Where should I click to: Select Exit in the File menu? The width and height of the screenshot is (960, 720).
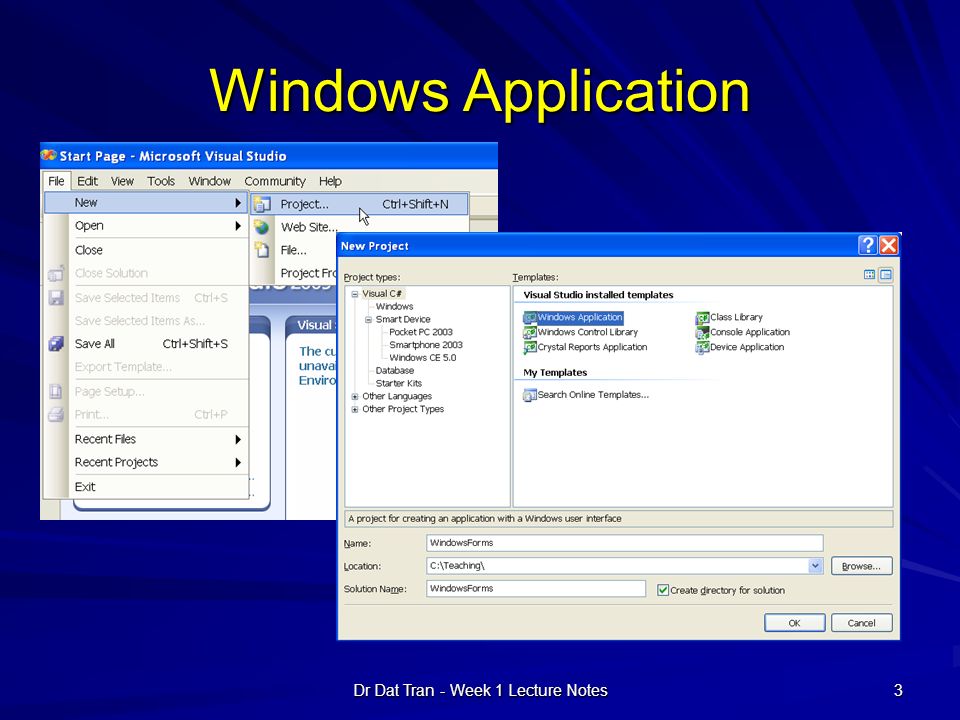(146, 487)
